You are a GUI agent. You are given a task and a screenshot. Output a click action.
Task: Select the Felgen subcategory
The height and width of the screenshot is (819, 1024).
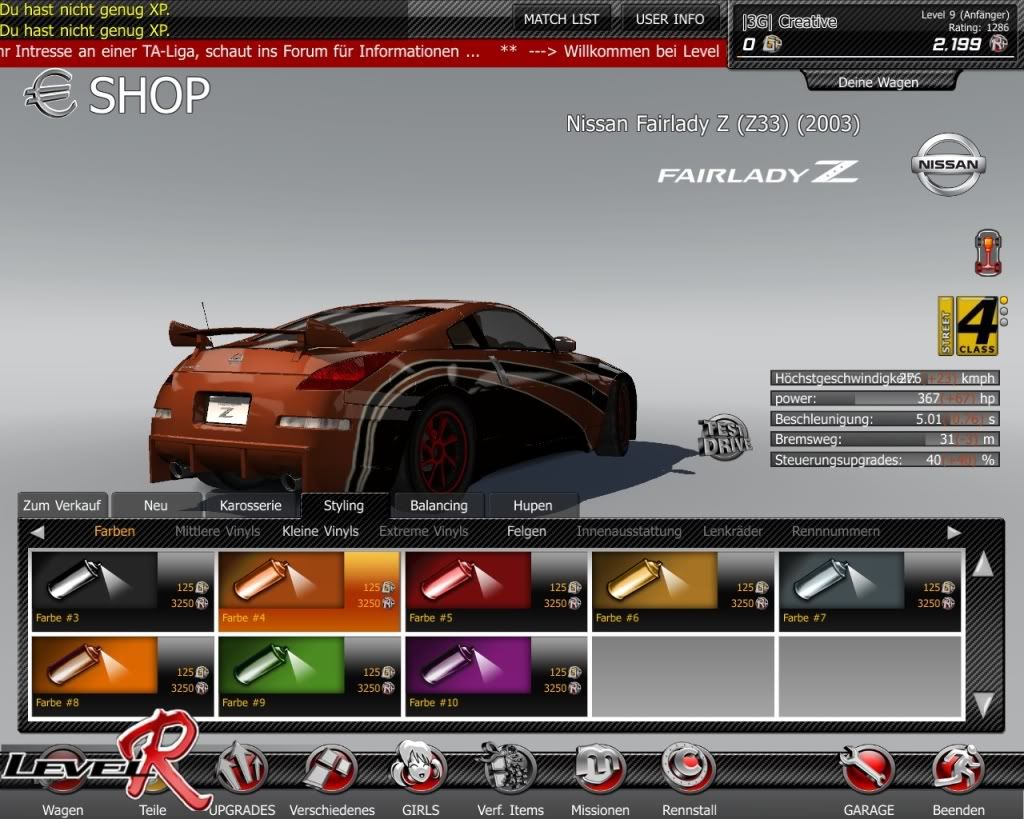[x=526, y=531]
